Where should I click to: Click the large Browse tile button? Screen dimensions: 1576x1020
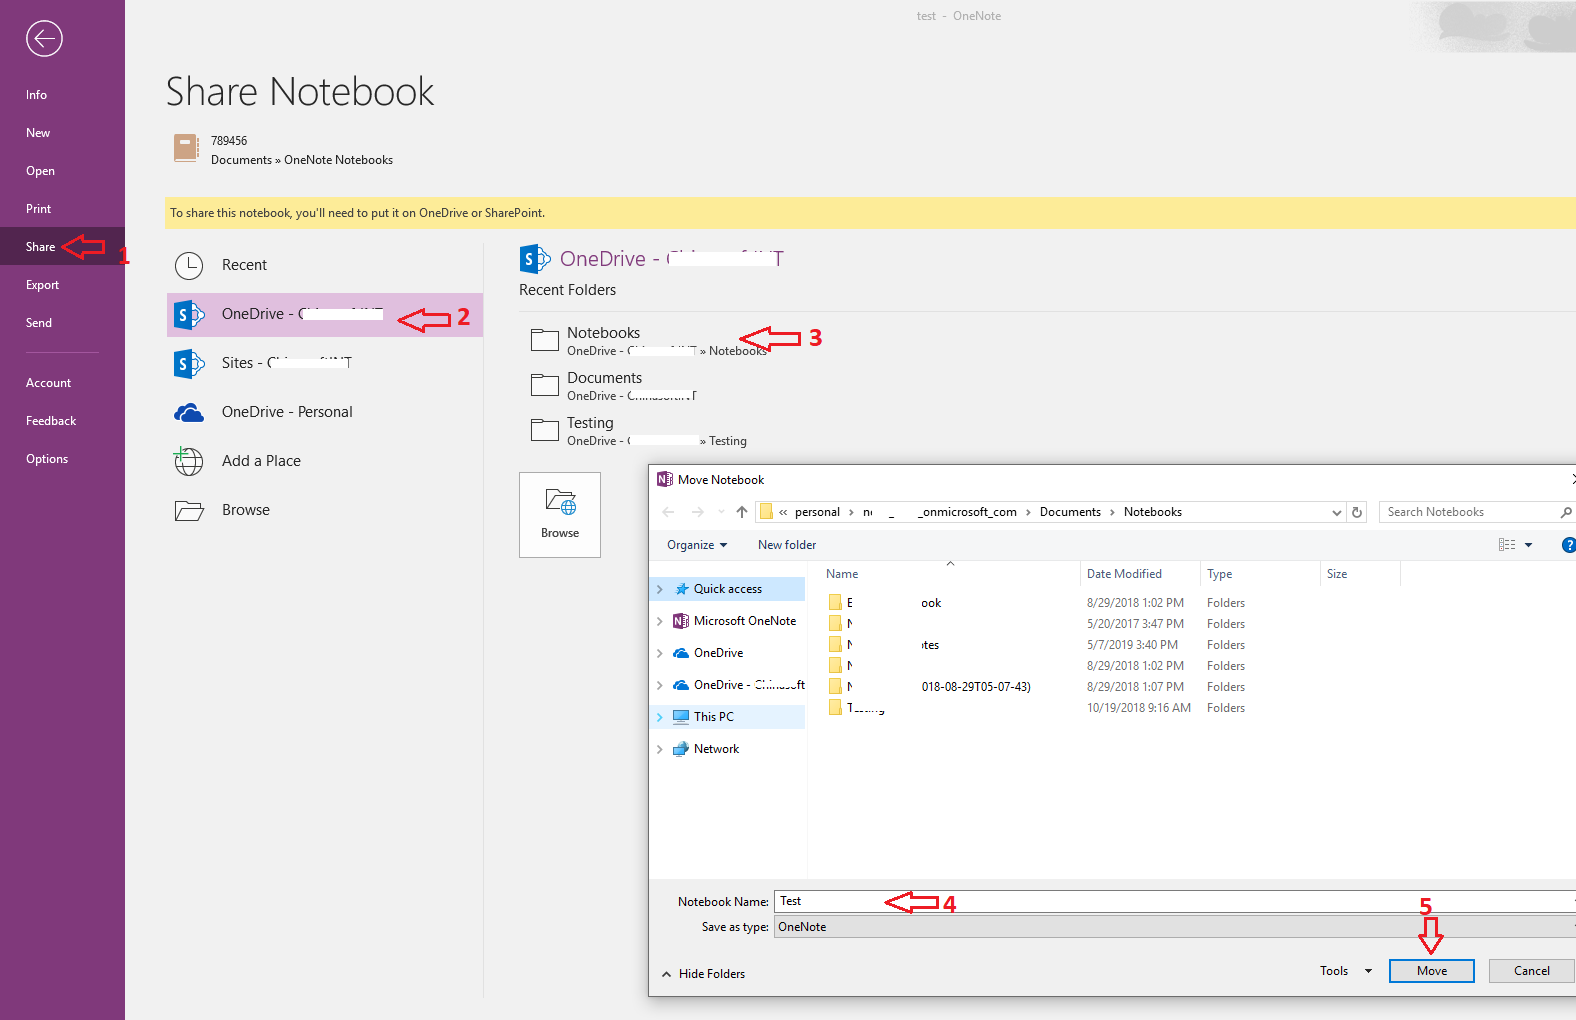[x=560, y=515]
